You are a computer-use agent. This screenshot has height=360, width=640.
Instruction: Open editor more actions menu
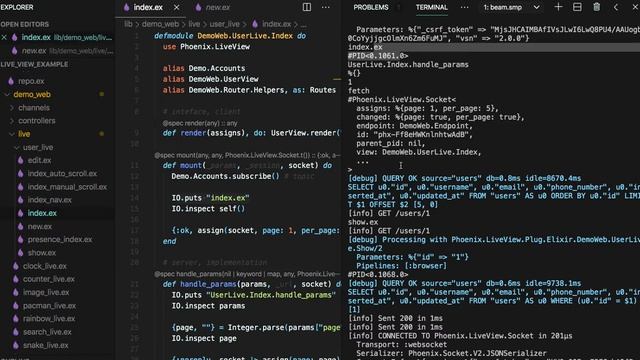point(326,7)
